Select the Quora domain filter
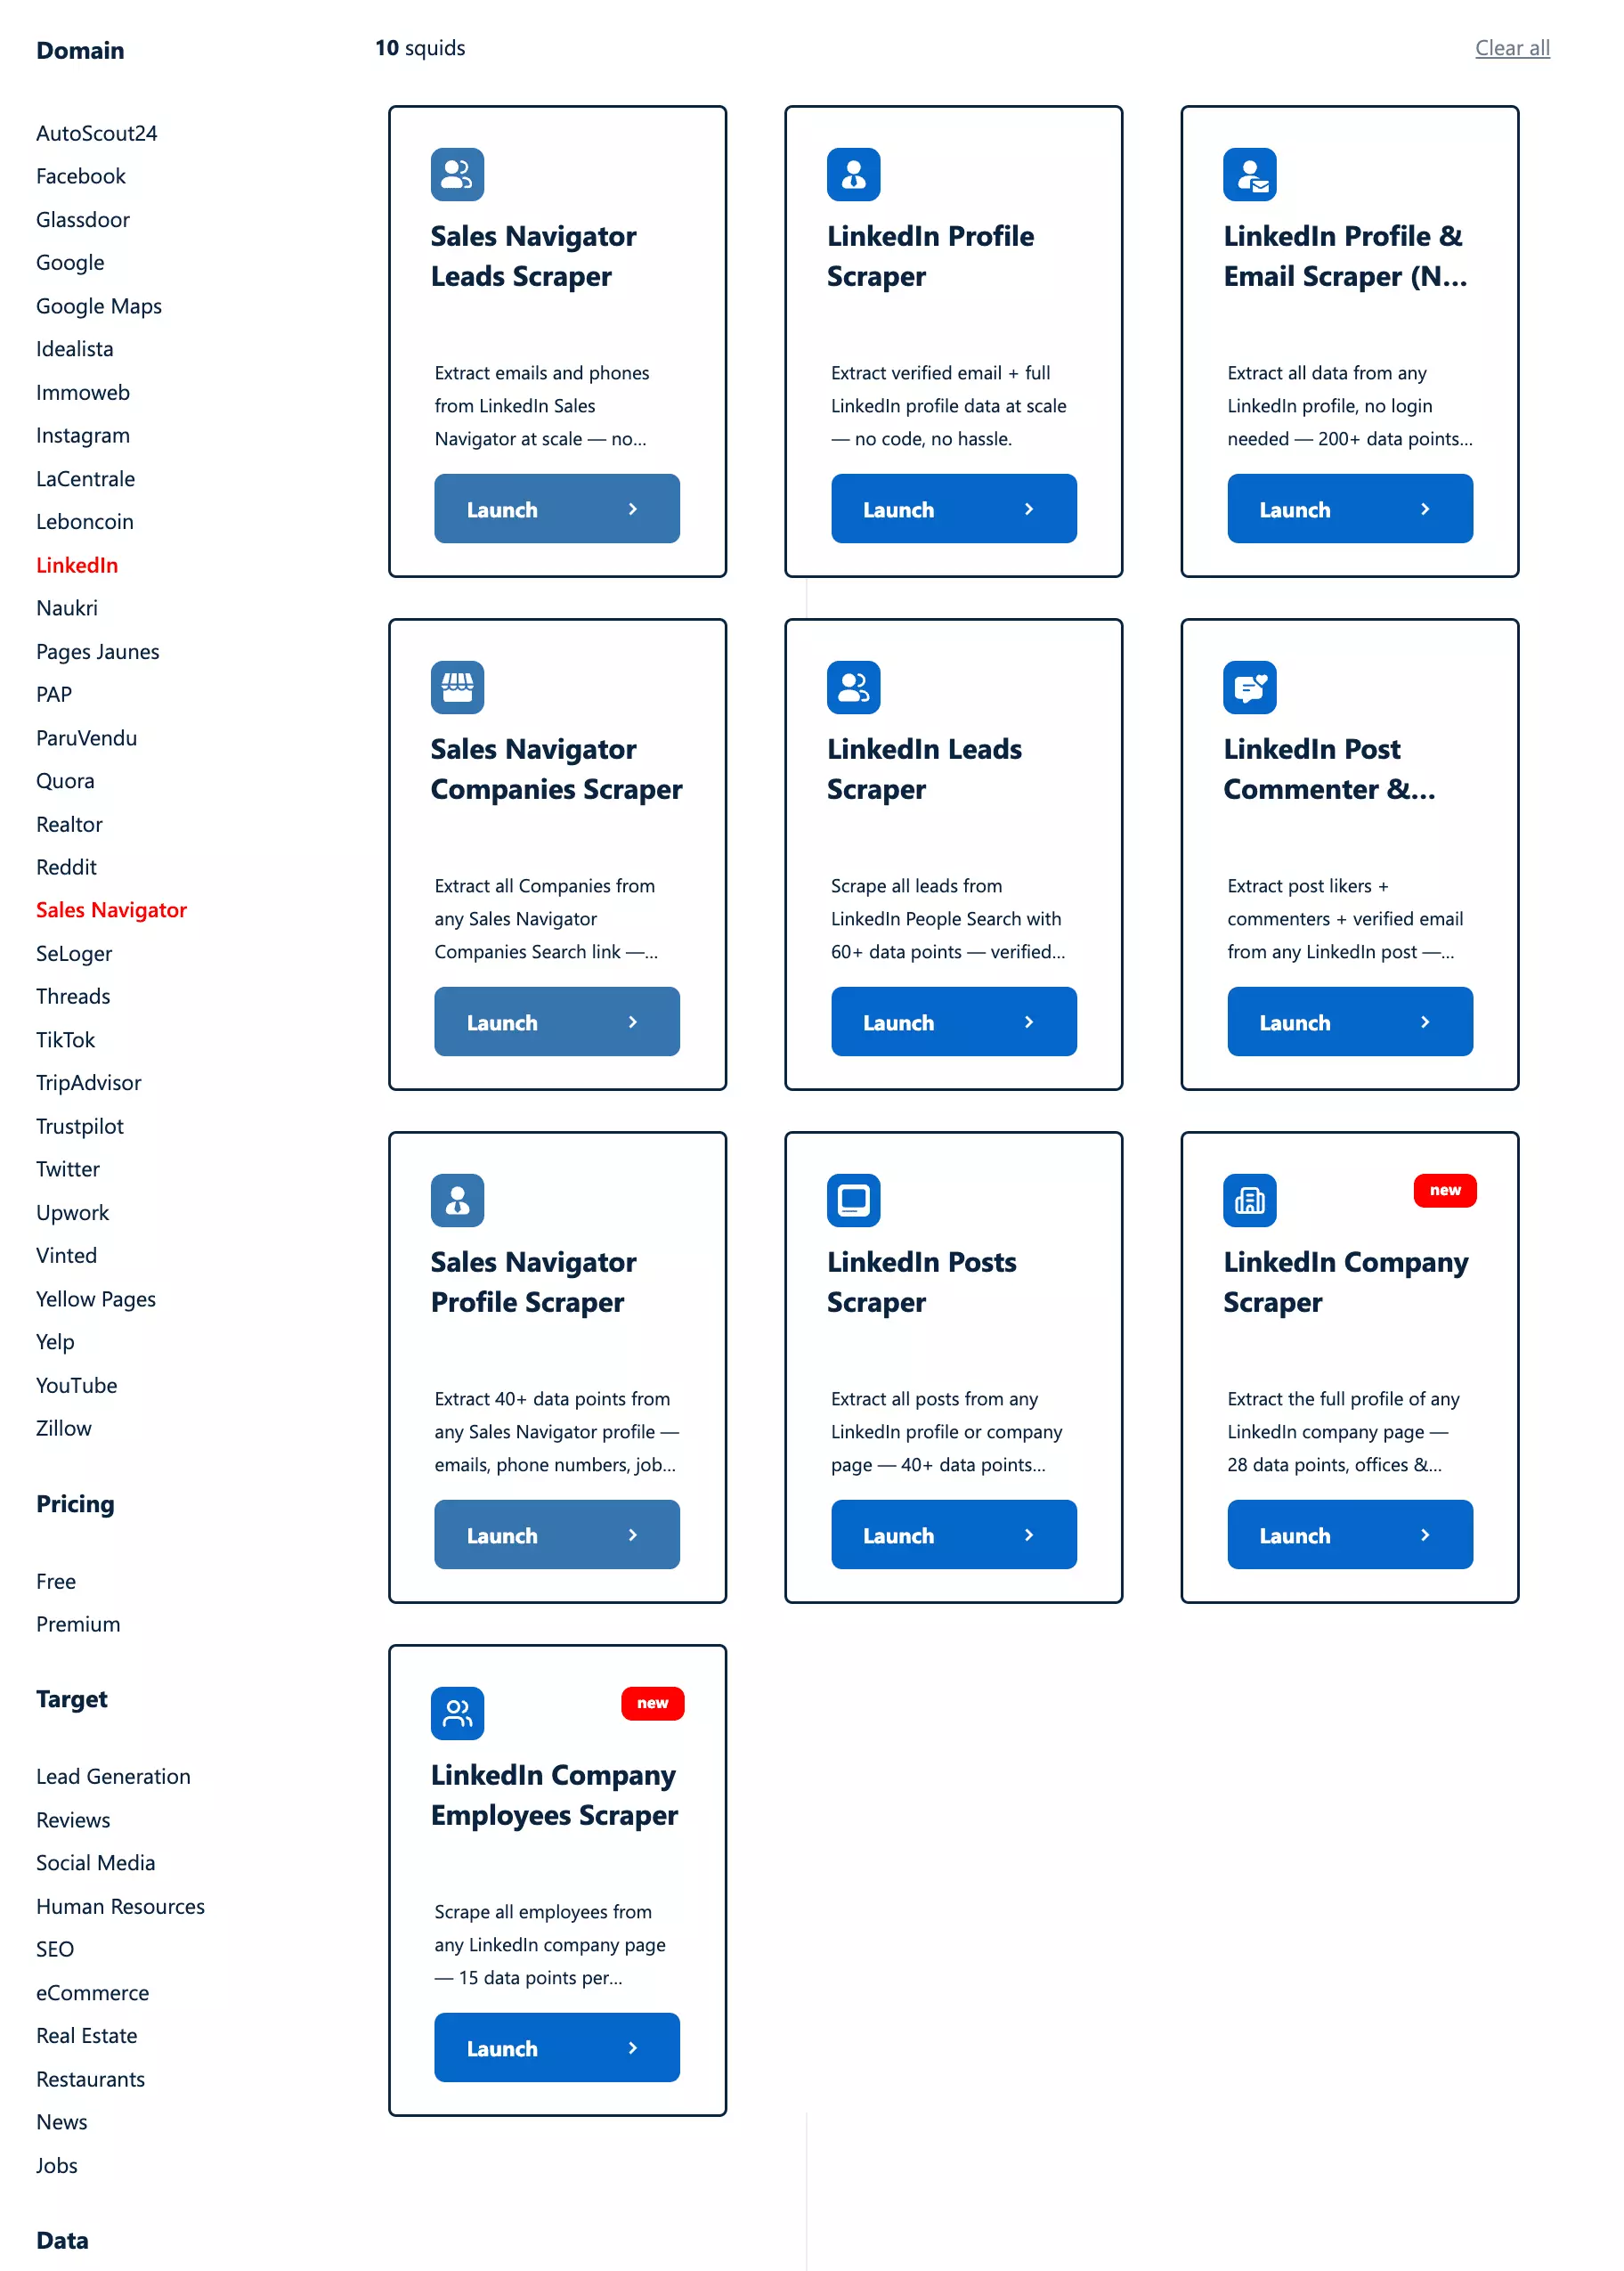The height and width of the screenshot is (2271, 1624). click(x=65, y=781)
